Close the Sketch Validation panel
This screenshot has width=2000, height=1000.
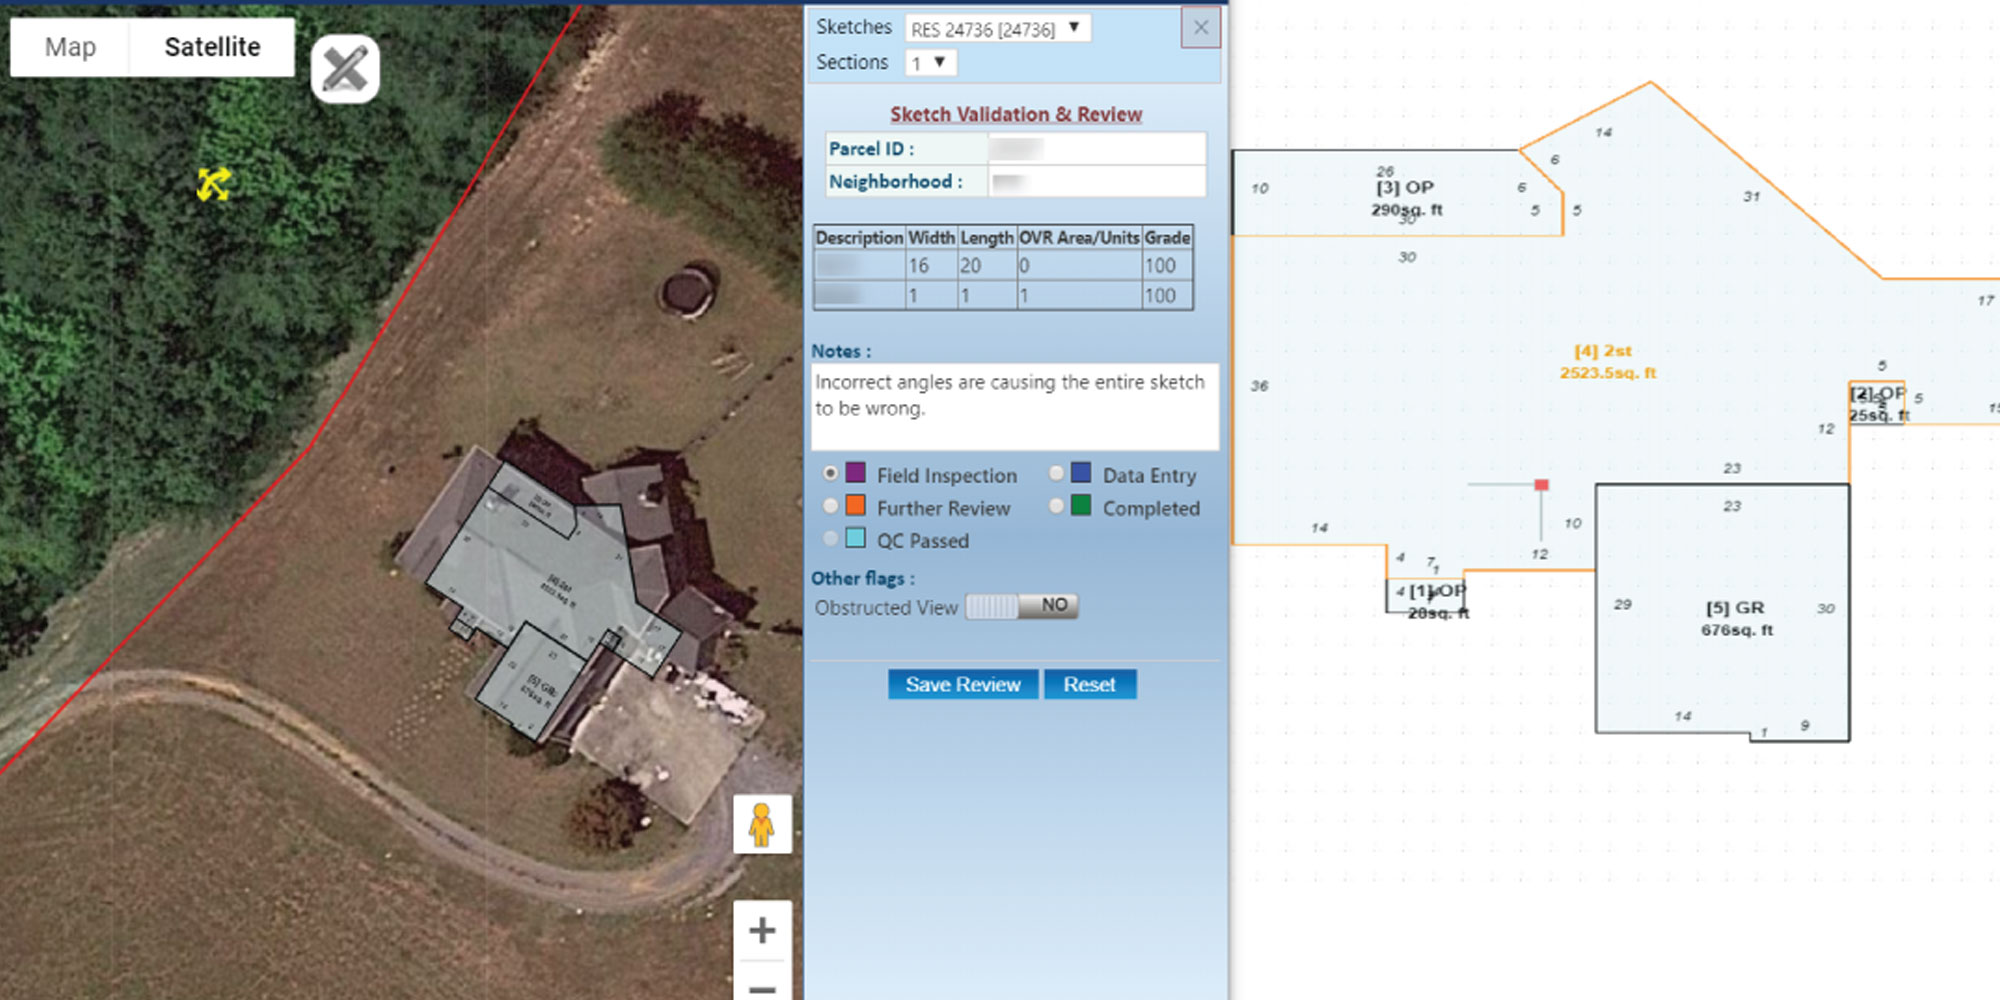point(1201,28)
